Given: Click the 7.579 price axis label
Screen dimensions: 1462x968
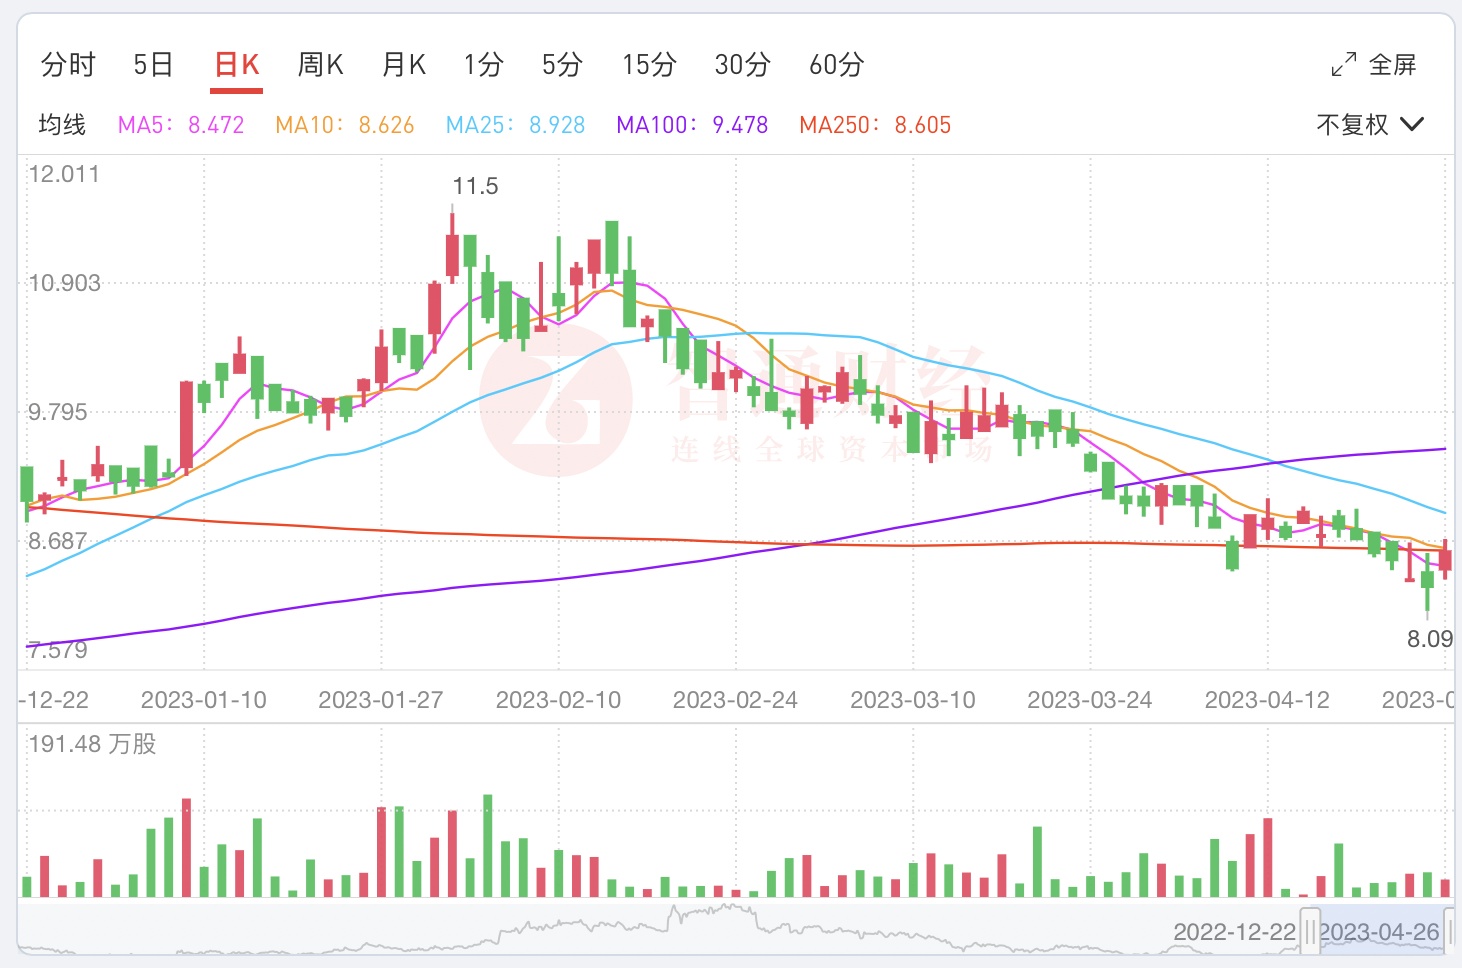Looking at the screenshot, I should pos(58,650).
